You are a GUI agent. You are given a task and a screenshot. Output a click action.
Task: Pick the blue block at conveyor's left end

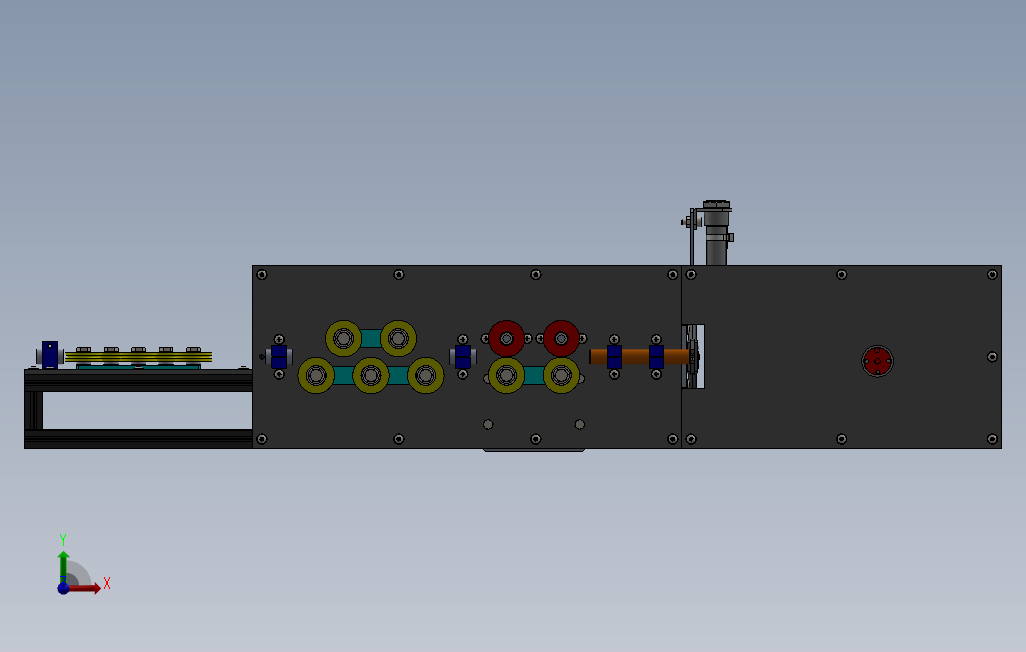(50, 354)
